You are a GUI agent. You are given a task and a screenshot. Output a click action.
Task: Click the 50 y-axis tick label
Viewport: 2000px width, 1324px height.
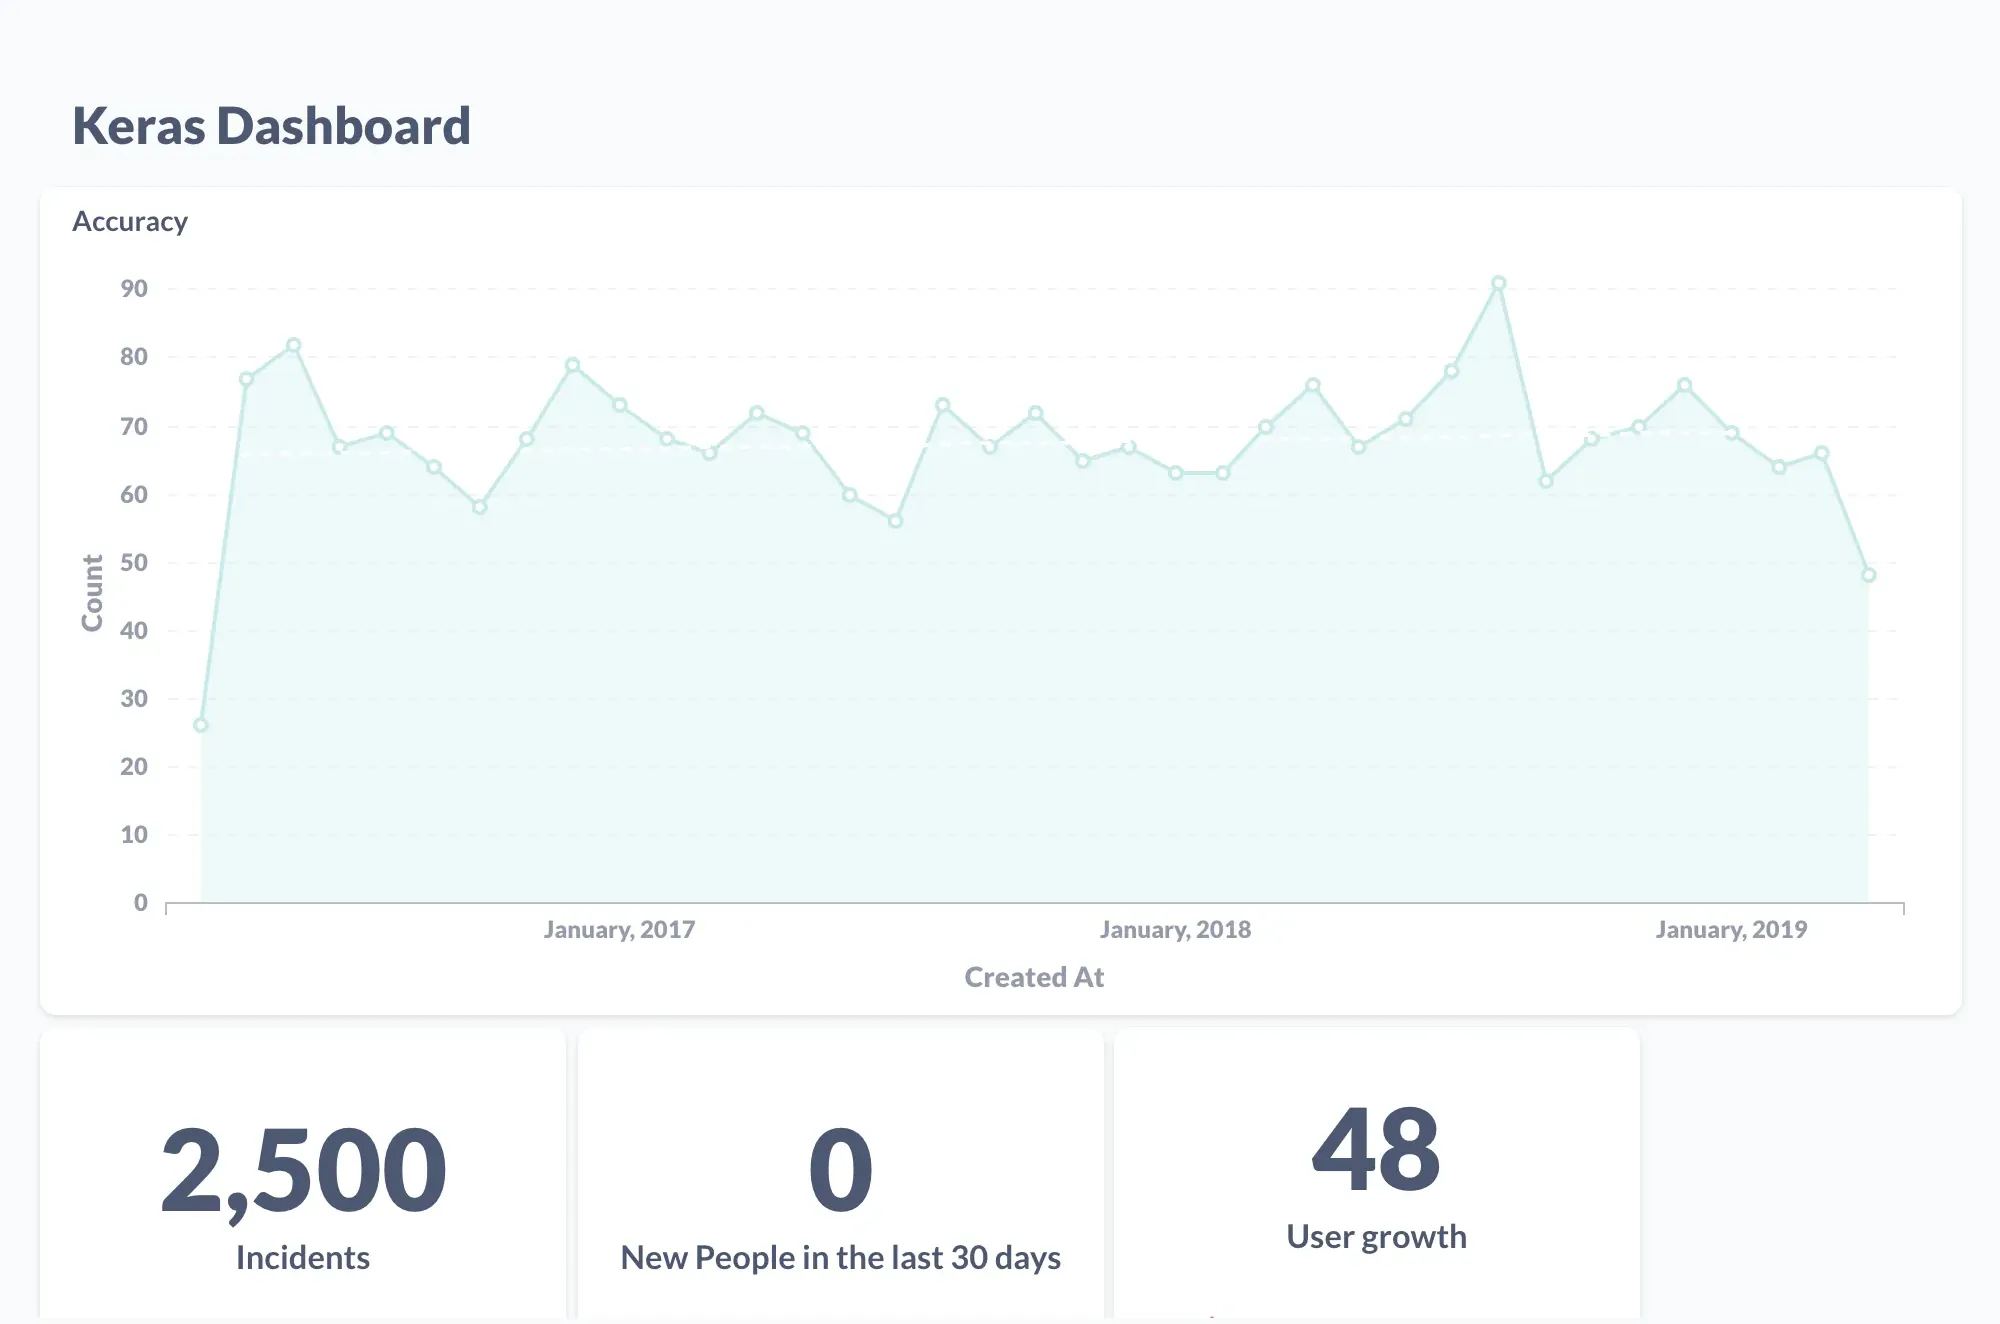[134, 563]
